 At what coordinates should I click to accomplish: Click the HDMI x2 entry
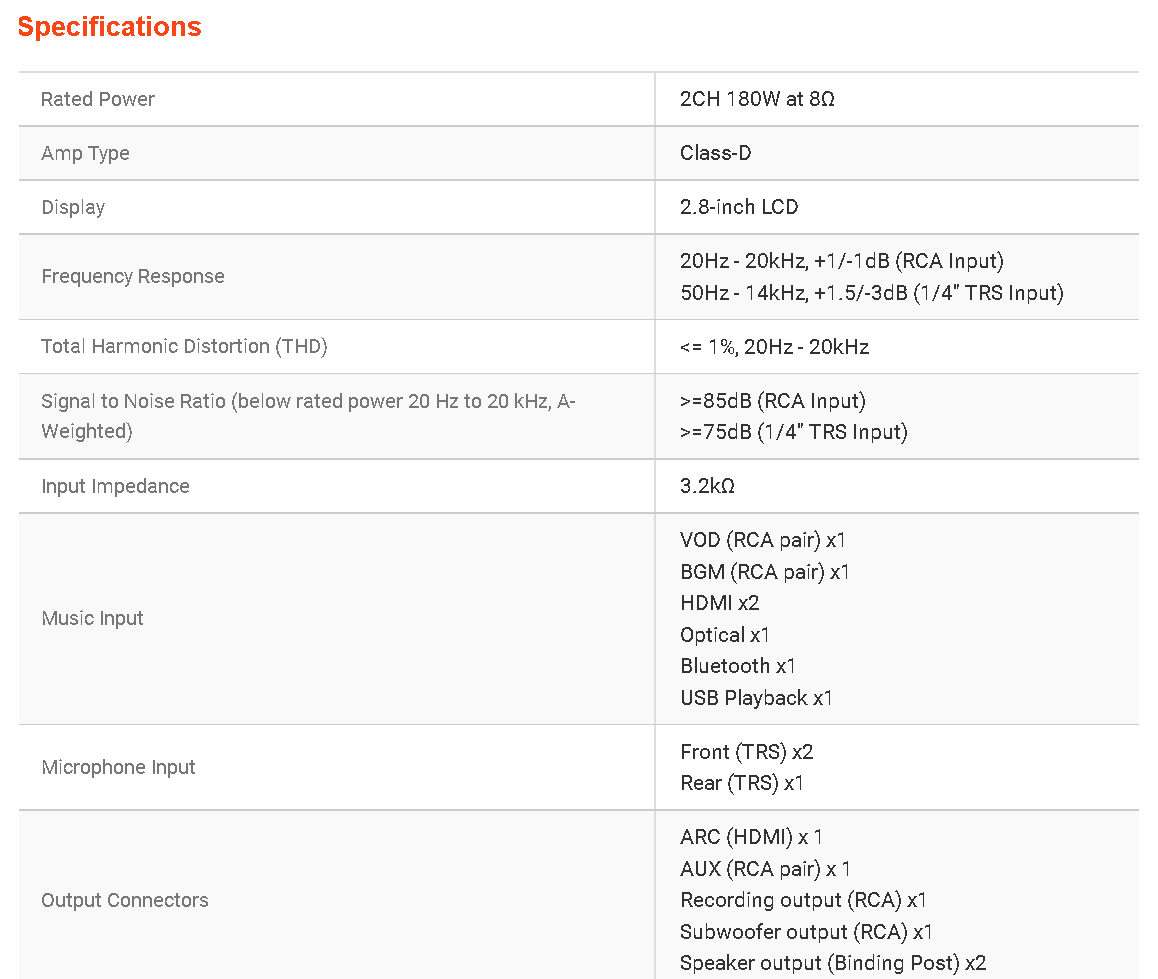coord(719,603)
